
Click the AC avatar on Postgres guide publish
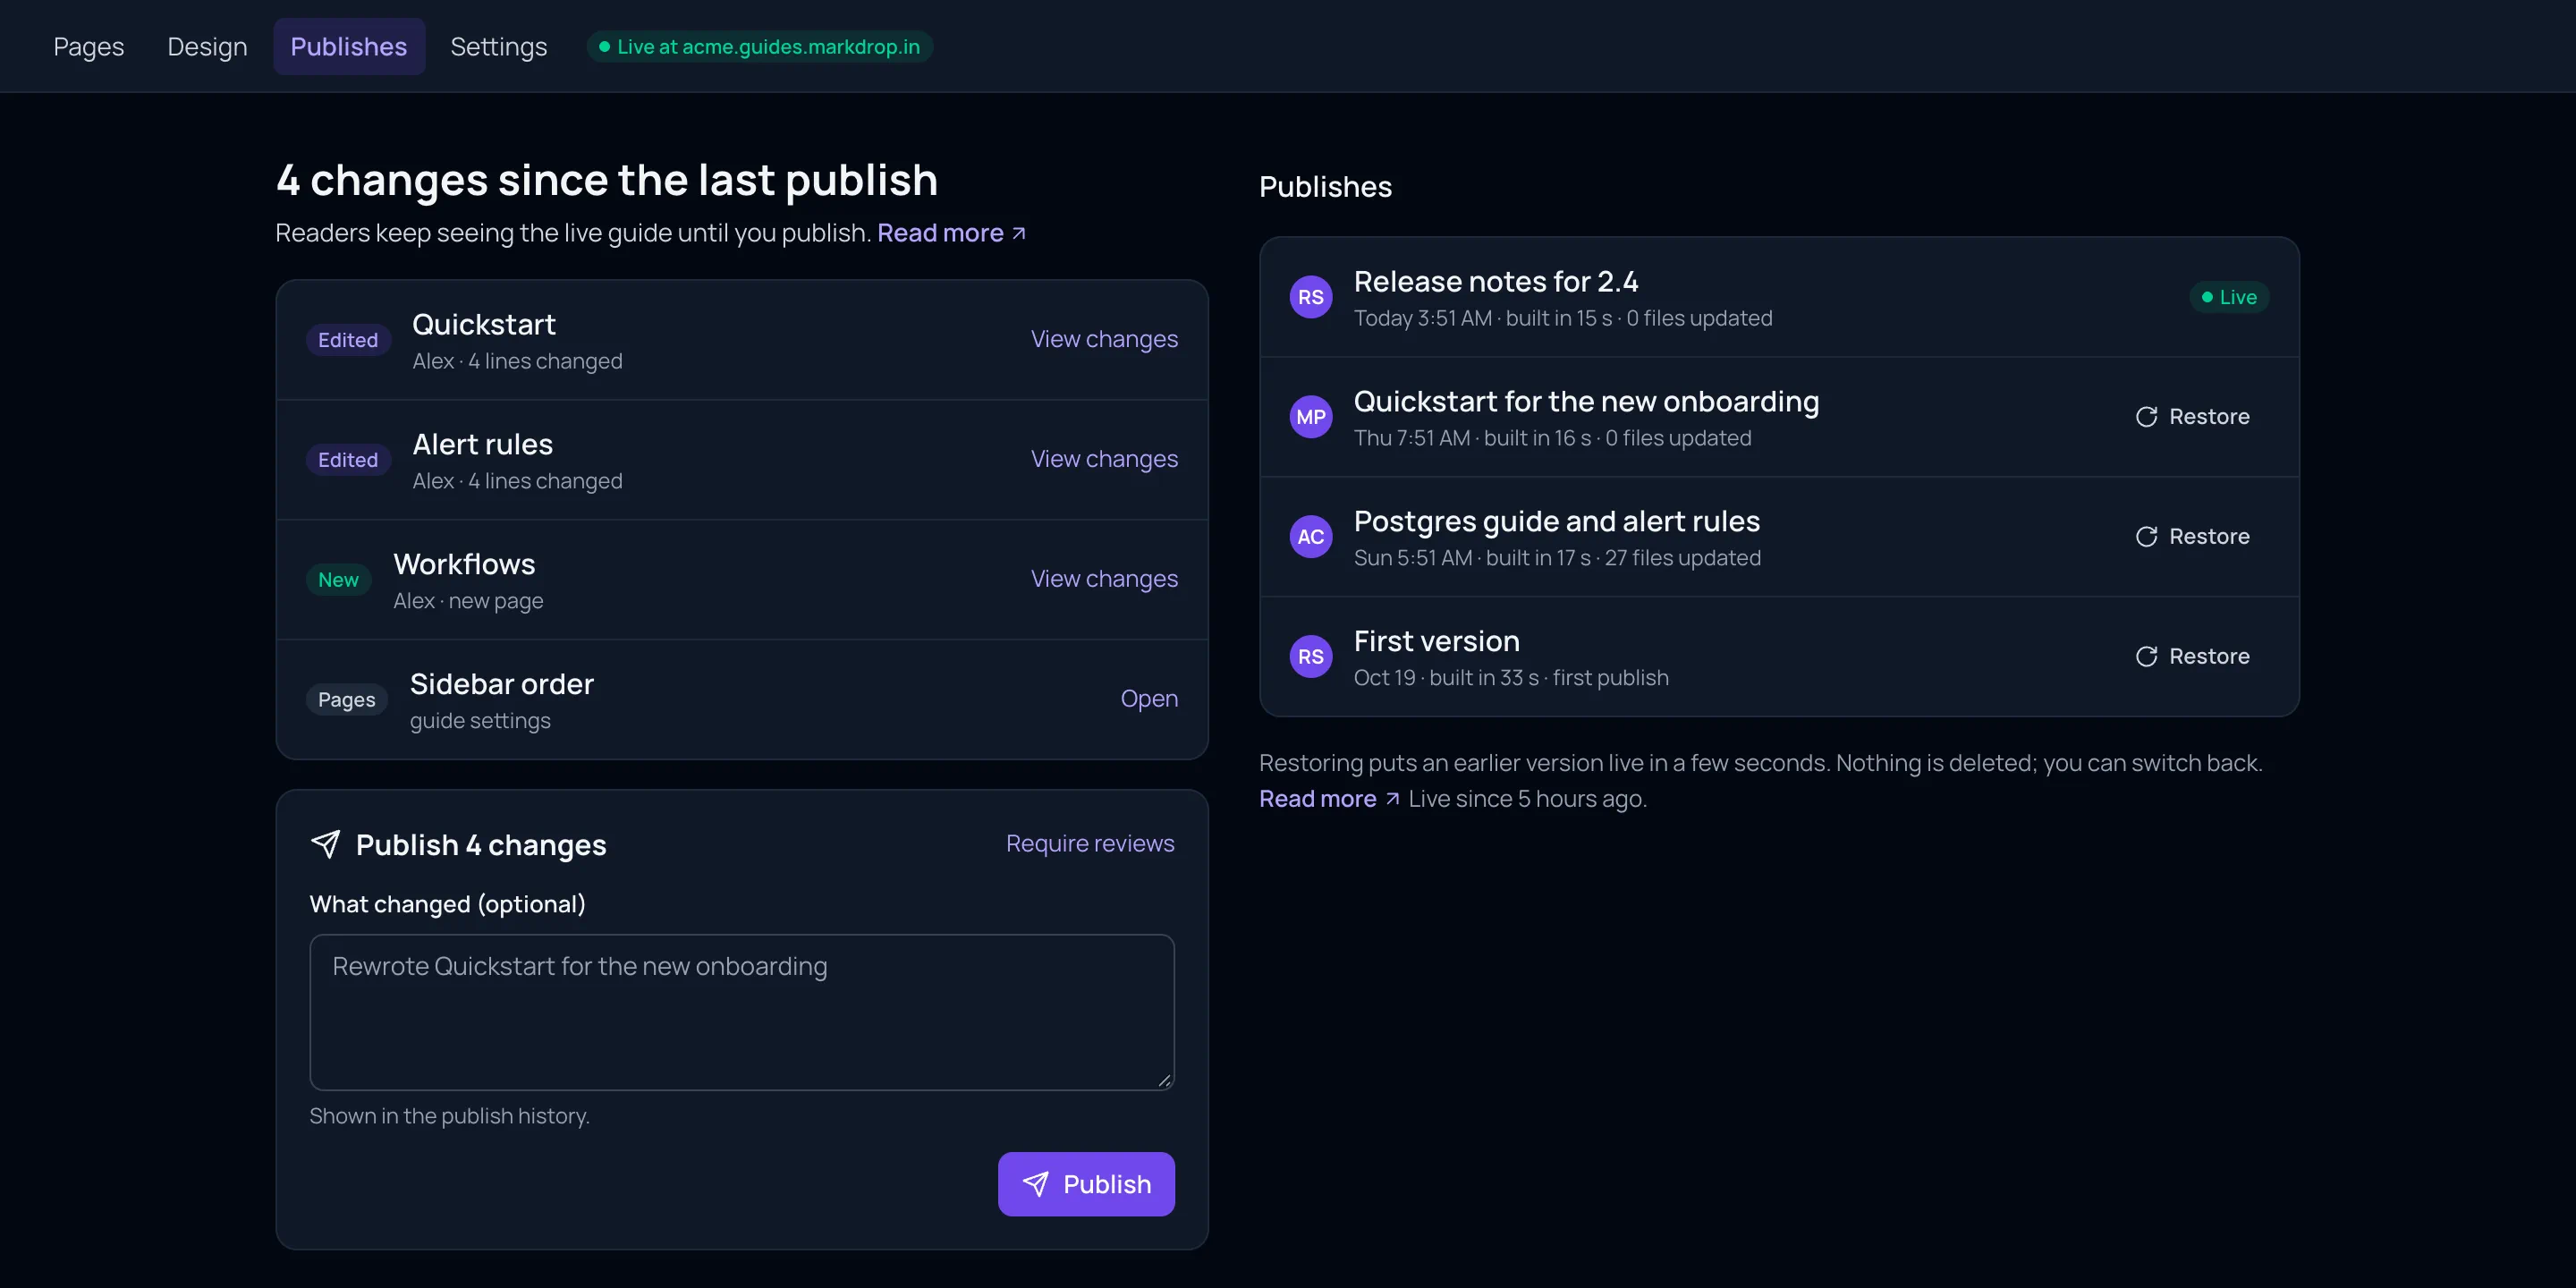coord(1311,537)
